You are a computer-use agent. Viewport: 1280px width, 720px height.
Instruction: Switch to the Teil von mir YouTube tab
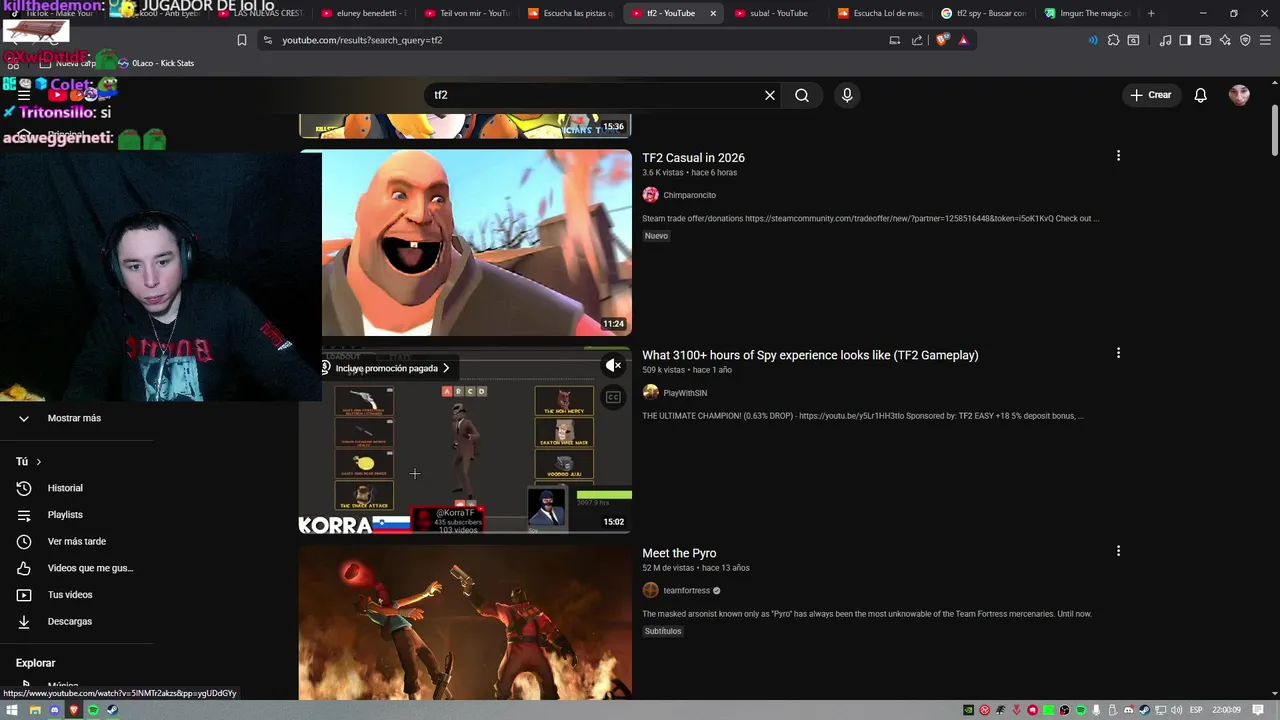click(x=468, y=13)
